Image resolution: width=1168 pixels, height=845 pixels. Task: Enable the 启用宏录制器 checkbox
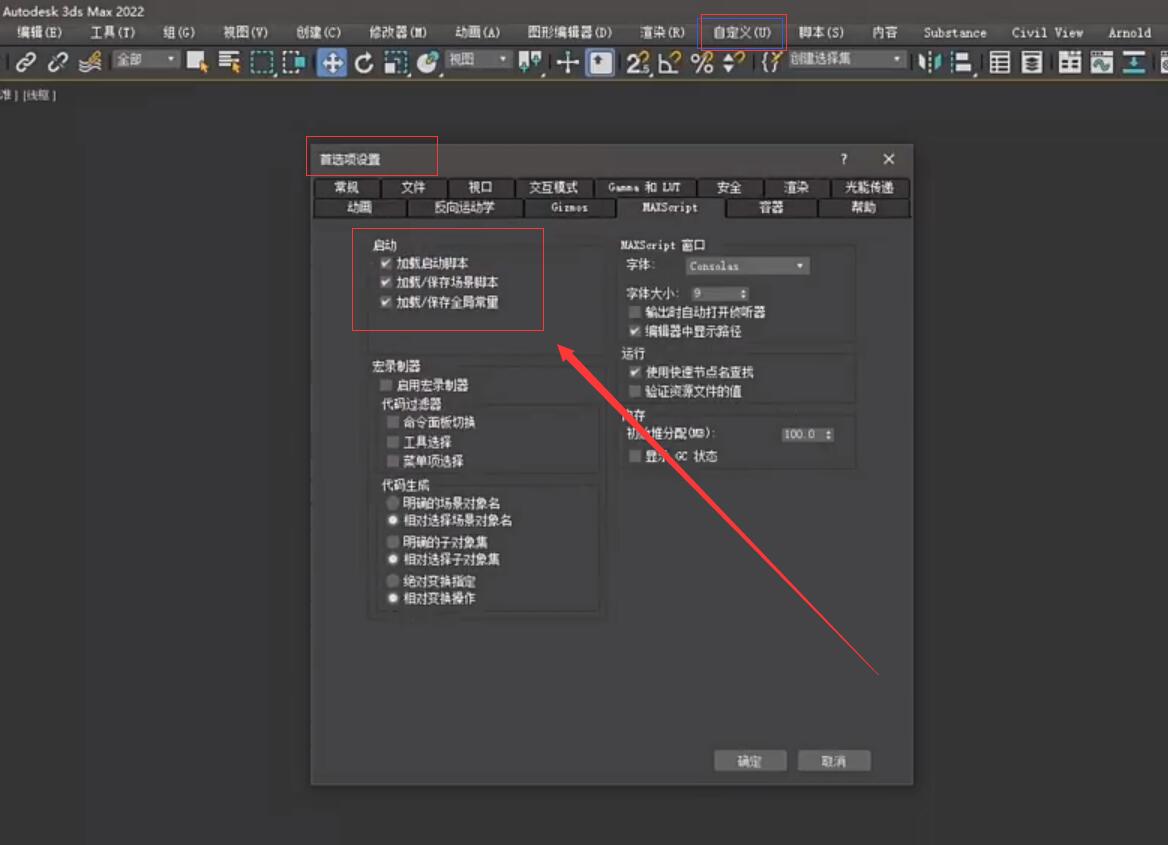pos(385,385)
